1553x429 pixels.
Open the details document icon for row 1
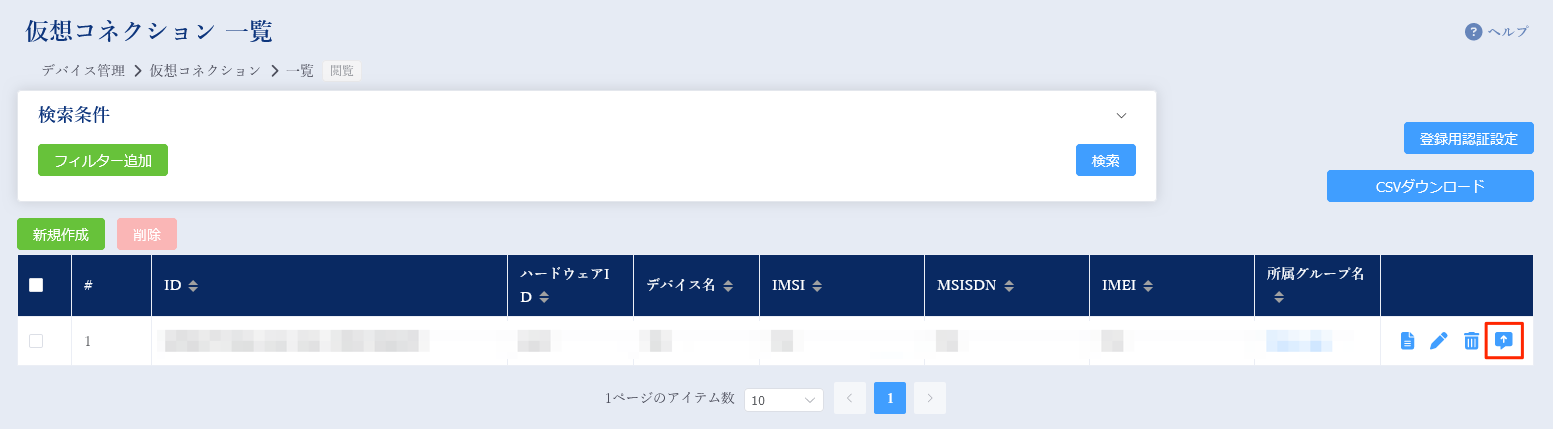(x=1407, y=341)
